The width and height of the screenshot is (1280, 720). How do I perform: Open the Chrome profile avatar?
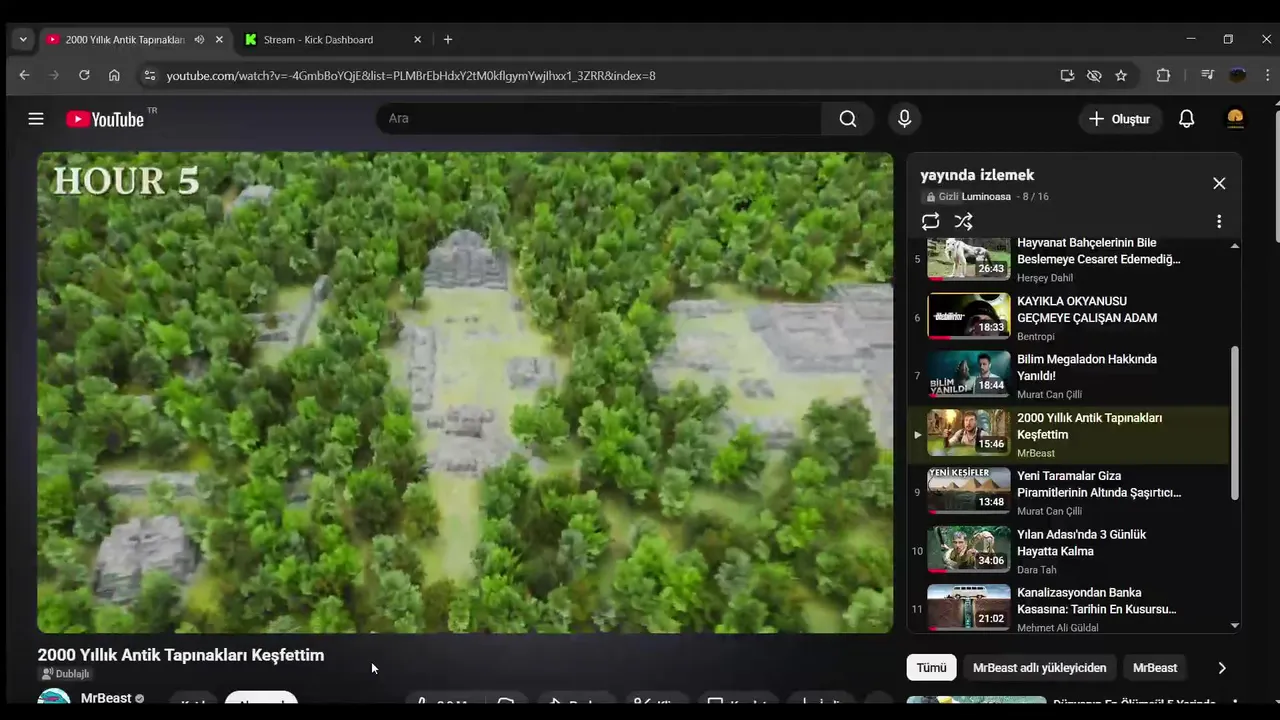coord(1238,75)
